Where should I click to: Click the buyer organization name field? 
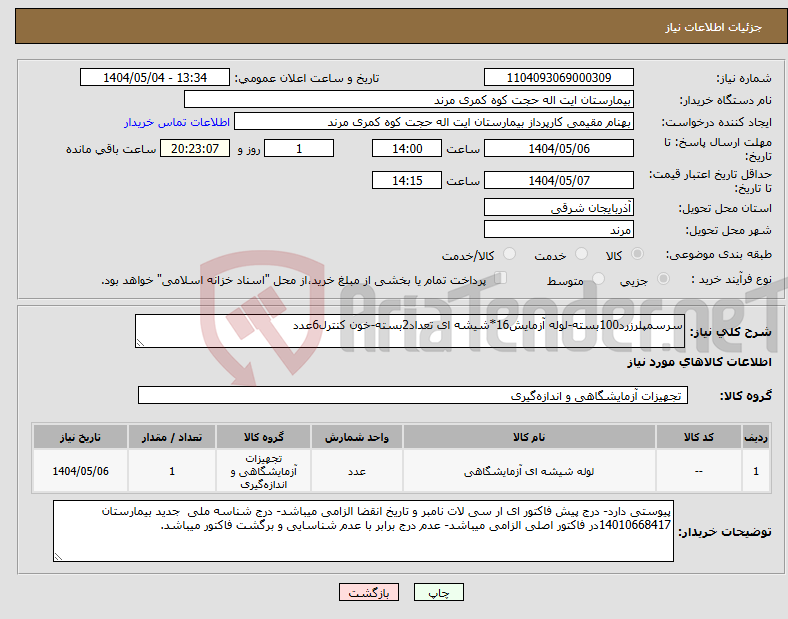pos(409,99)
